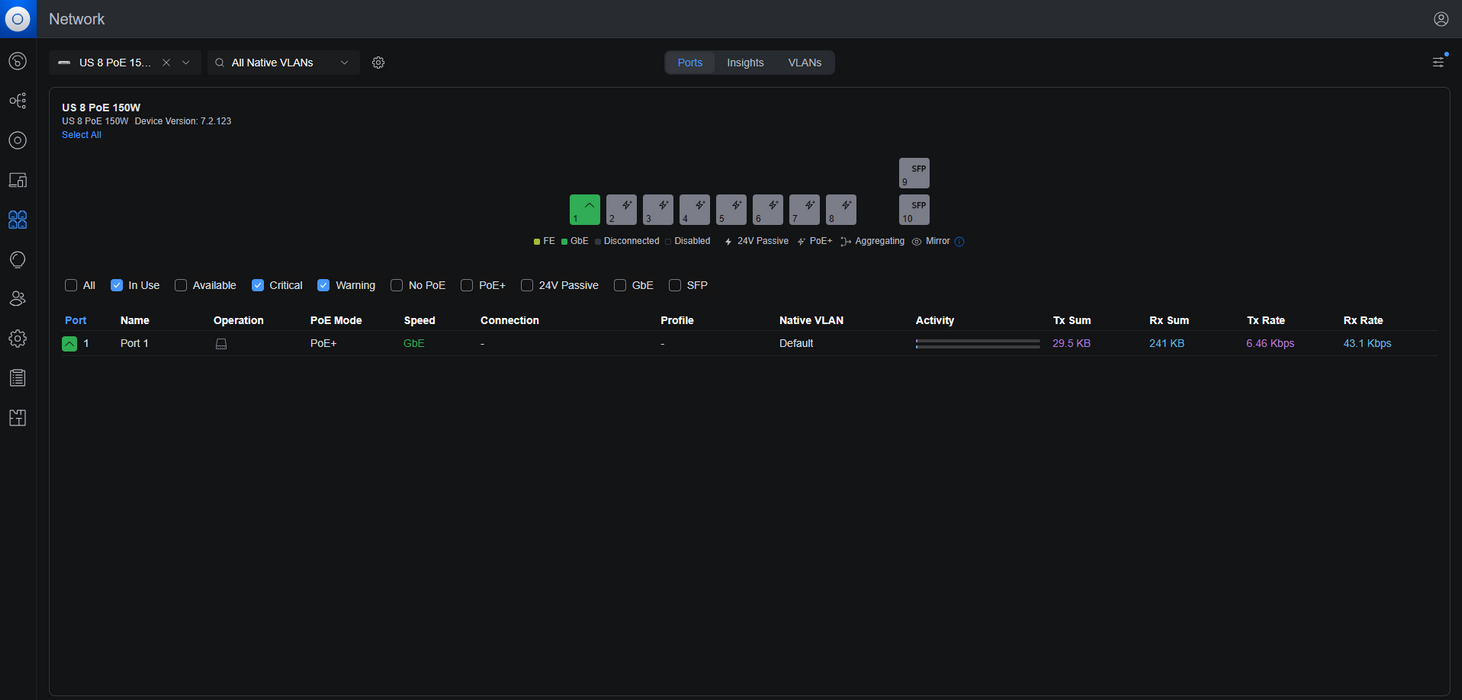This screenshot has width=1462, height=700.
Task: Check the Available filter
Action: point(181,285)
